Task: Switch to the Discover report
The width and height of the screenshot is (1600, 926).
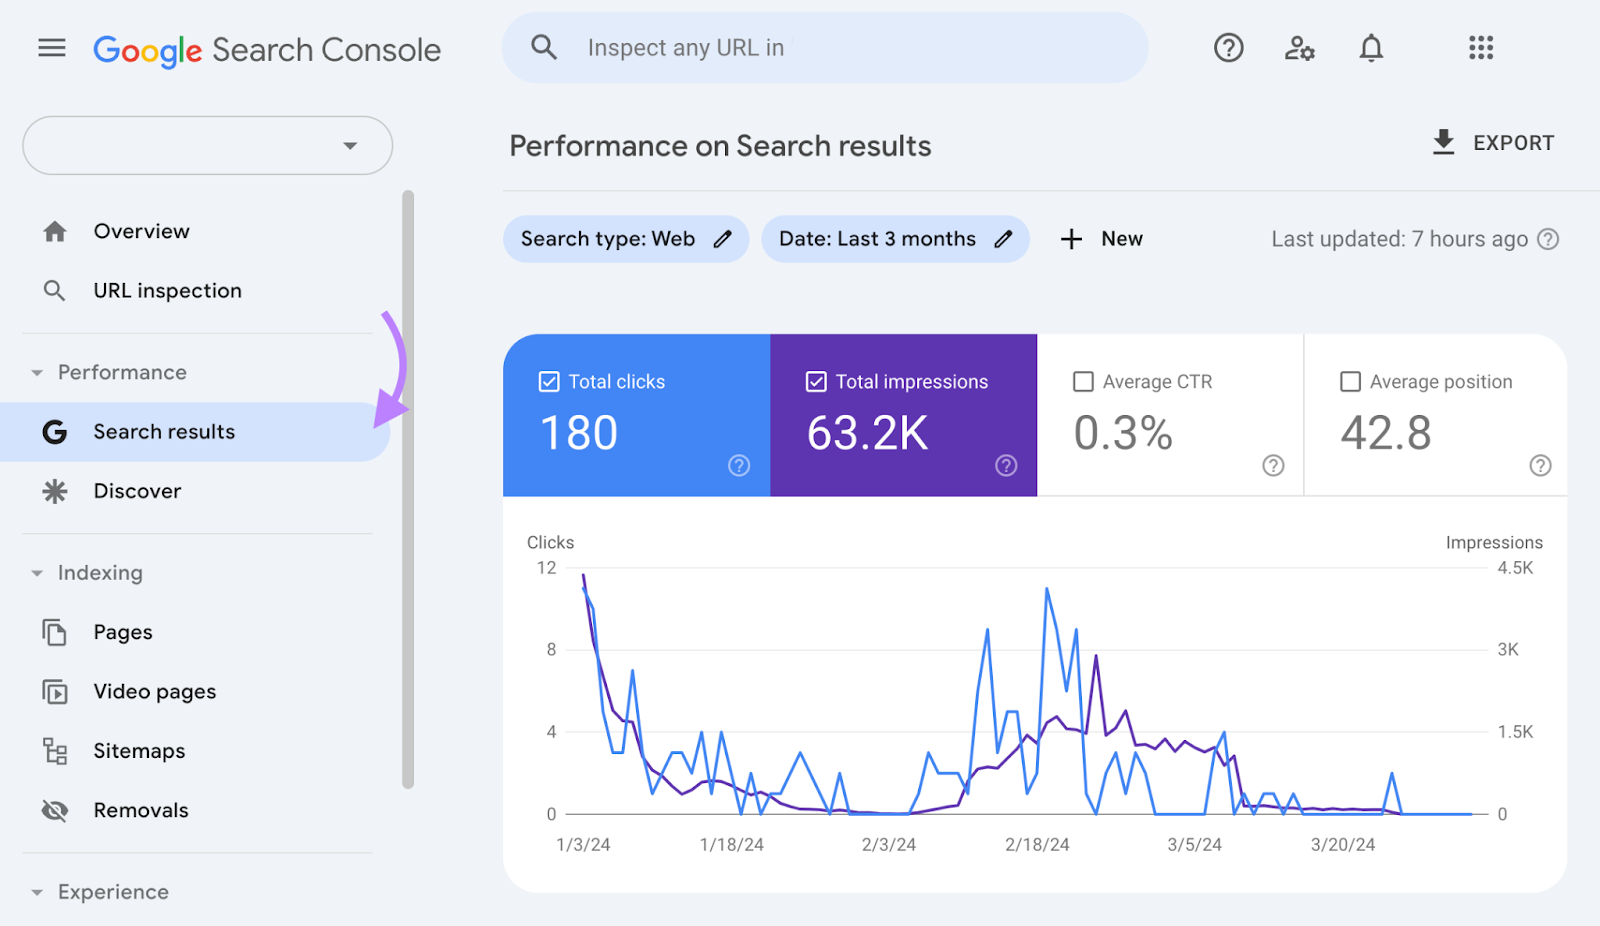Action: pos(137,490)
